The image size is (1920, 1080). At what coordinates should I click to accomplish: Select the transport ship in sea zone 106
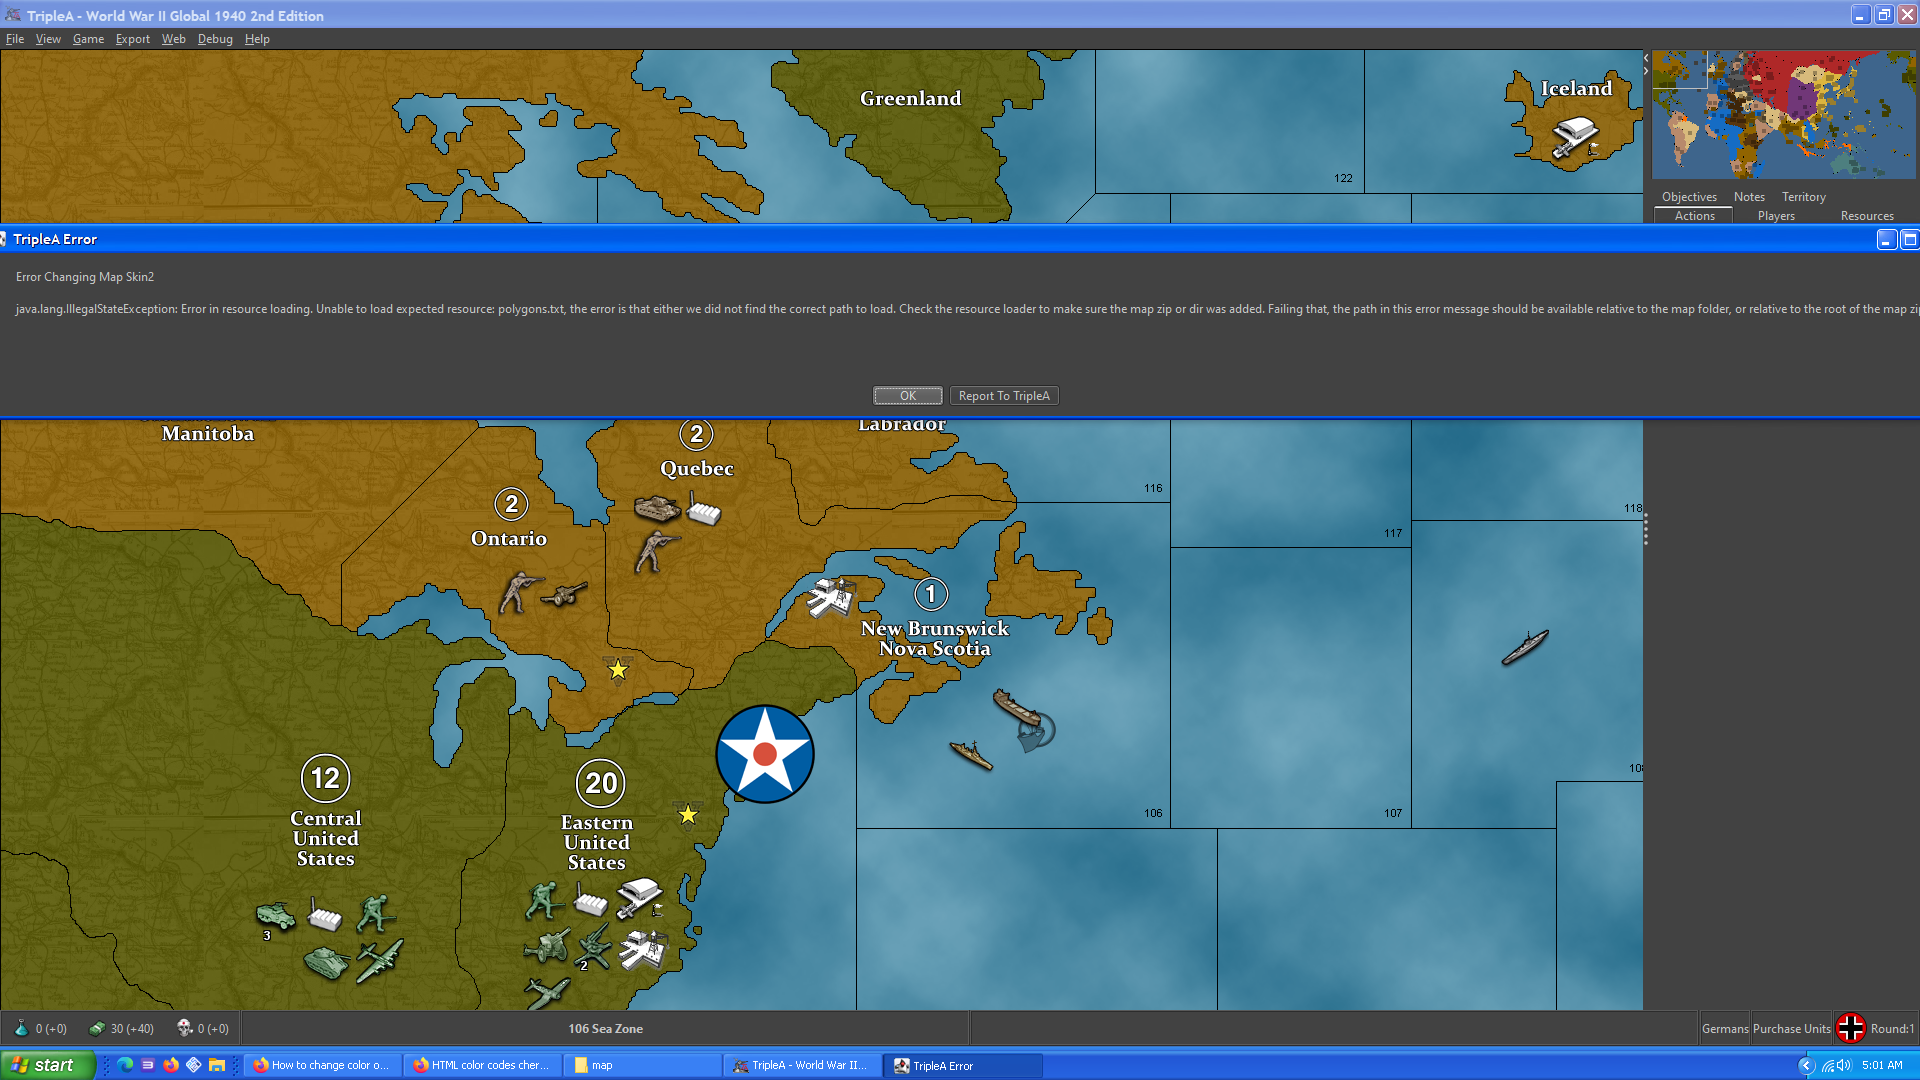[1018, 707]
